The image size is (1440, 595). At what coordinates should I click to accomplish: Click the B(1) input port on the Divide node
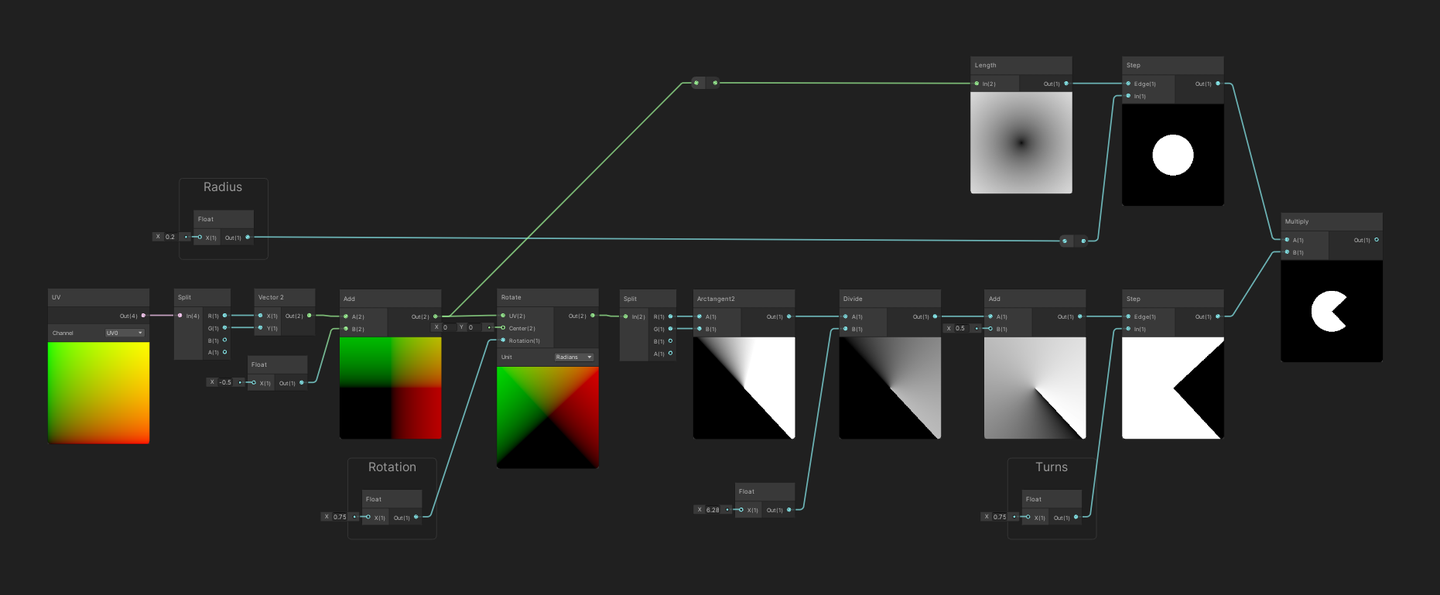click(846, 331)
